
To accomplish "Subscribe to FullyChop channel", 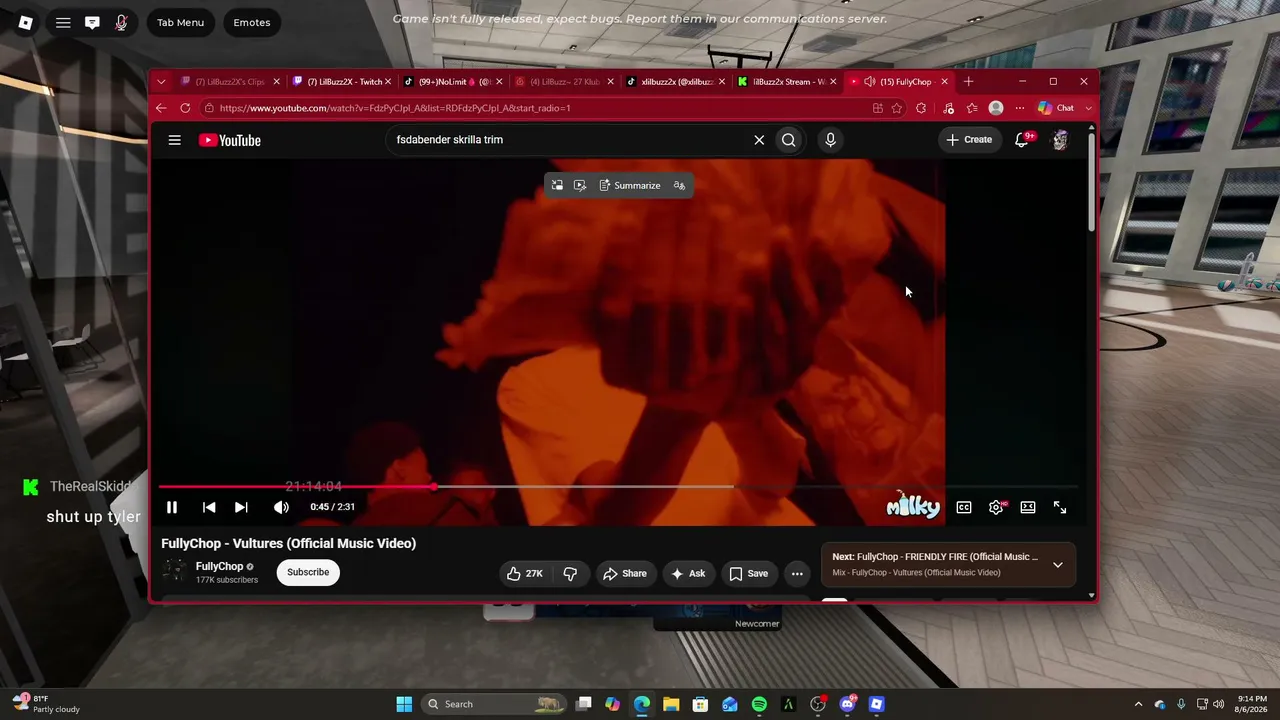I will click(x=308, y=572).
